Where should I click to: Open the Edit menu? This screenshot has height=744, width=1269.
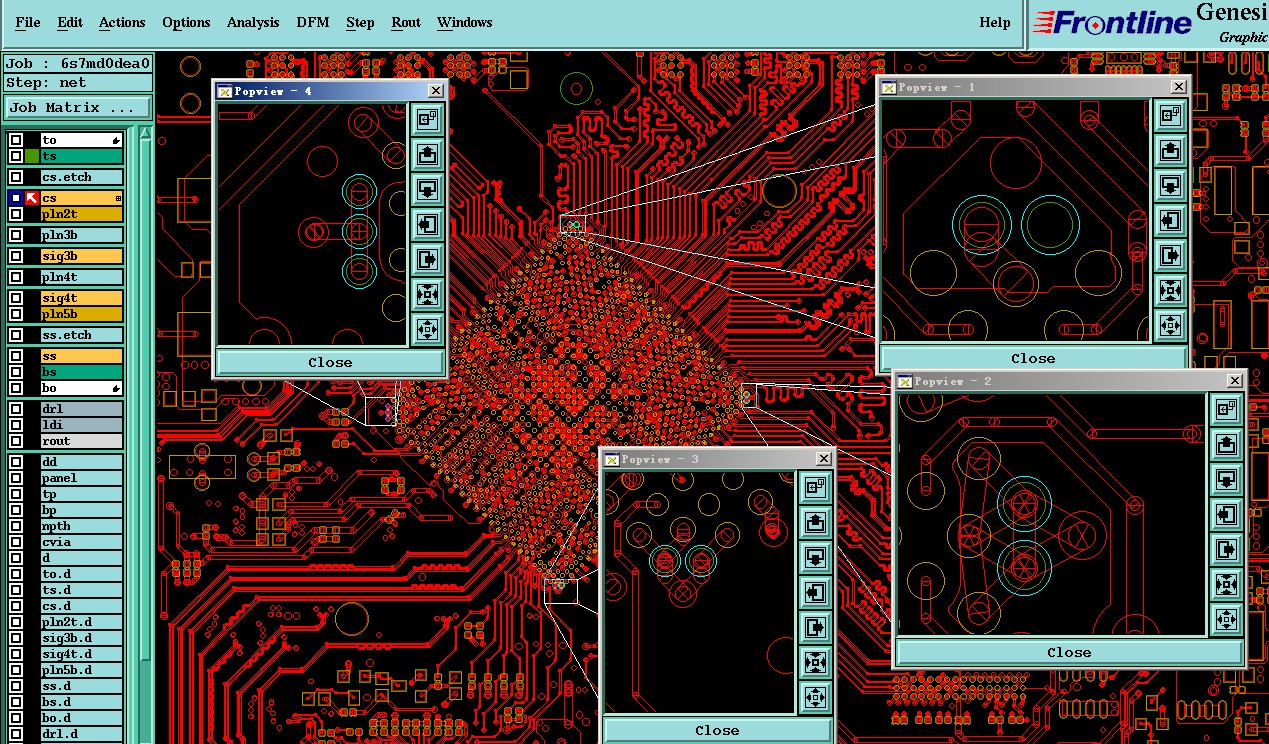tap(70, 22)
